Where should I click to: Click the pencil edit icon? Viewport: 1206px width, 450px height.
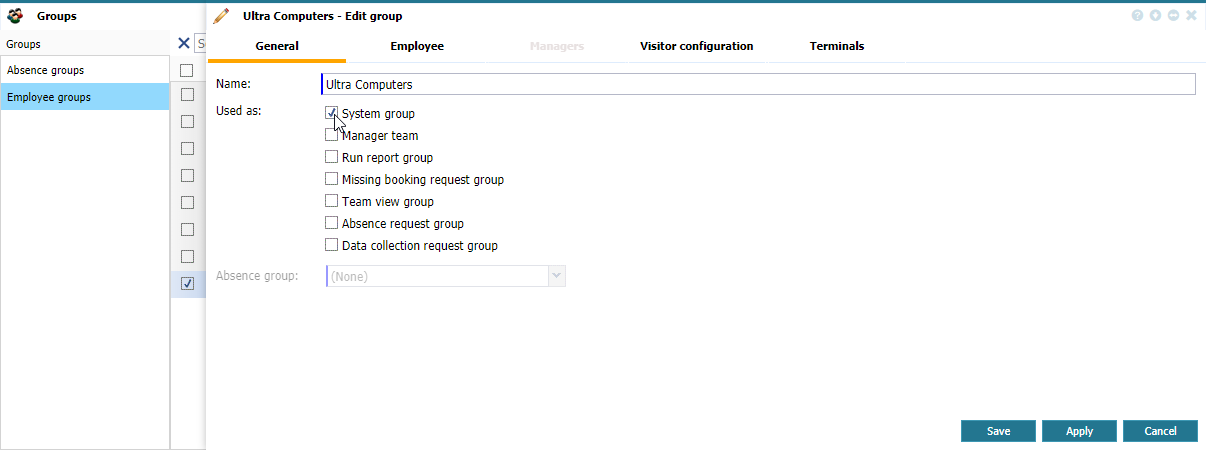(x=222, y=16)
